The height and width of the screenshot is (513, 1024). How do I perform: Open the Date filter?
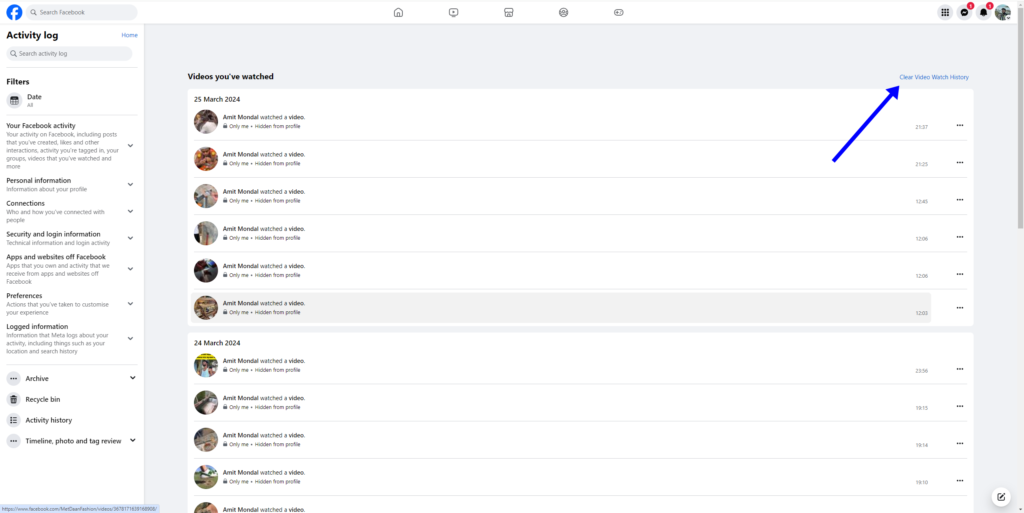[x=34, y=100]
